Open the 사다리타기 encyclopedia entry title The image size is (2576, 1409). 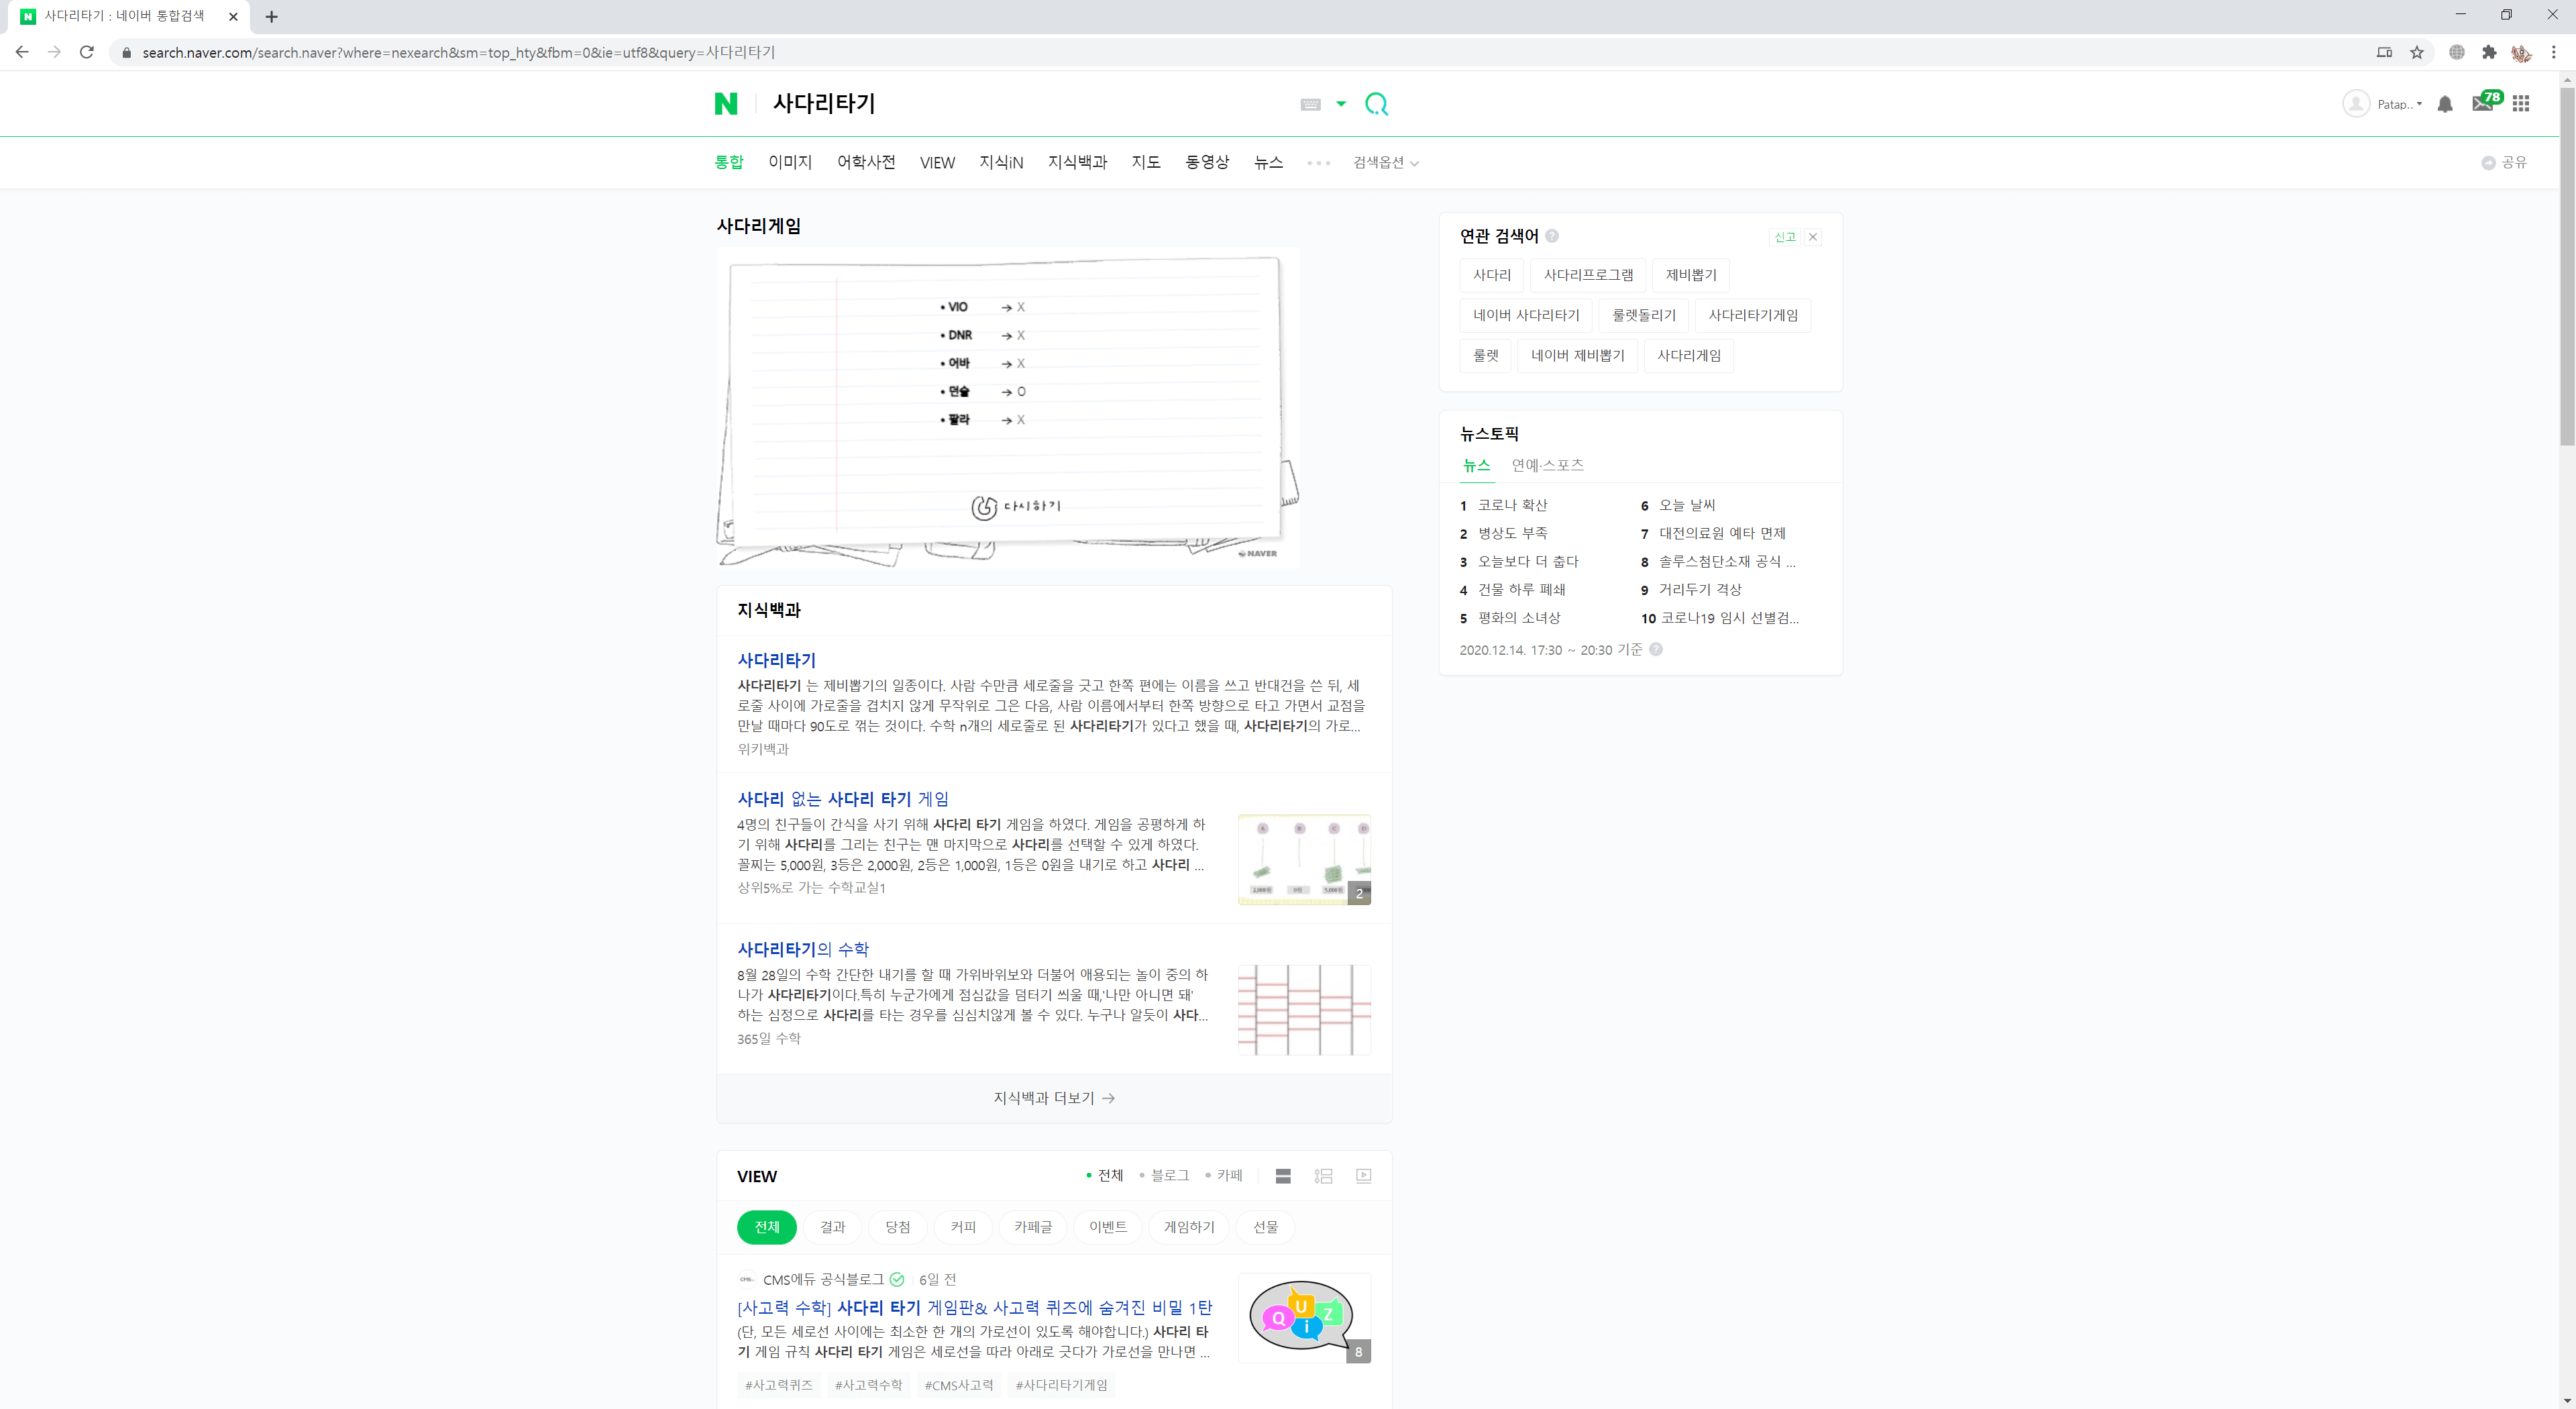pos(776,660)
